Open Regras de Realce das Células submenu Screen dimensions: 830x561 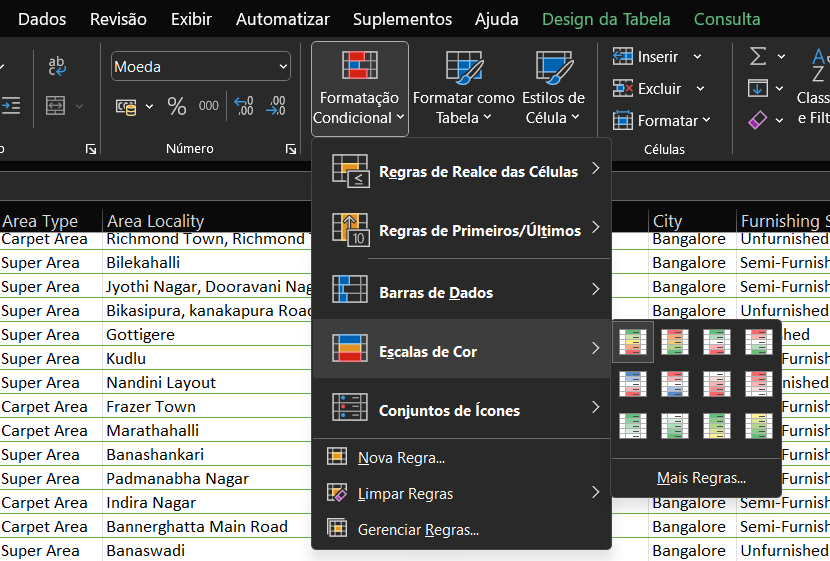click(x=462, y=171)
